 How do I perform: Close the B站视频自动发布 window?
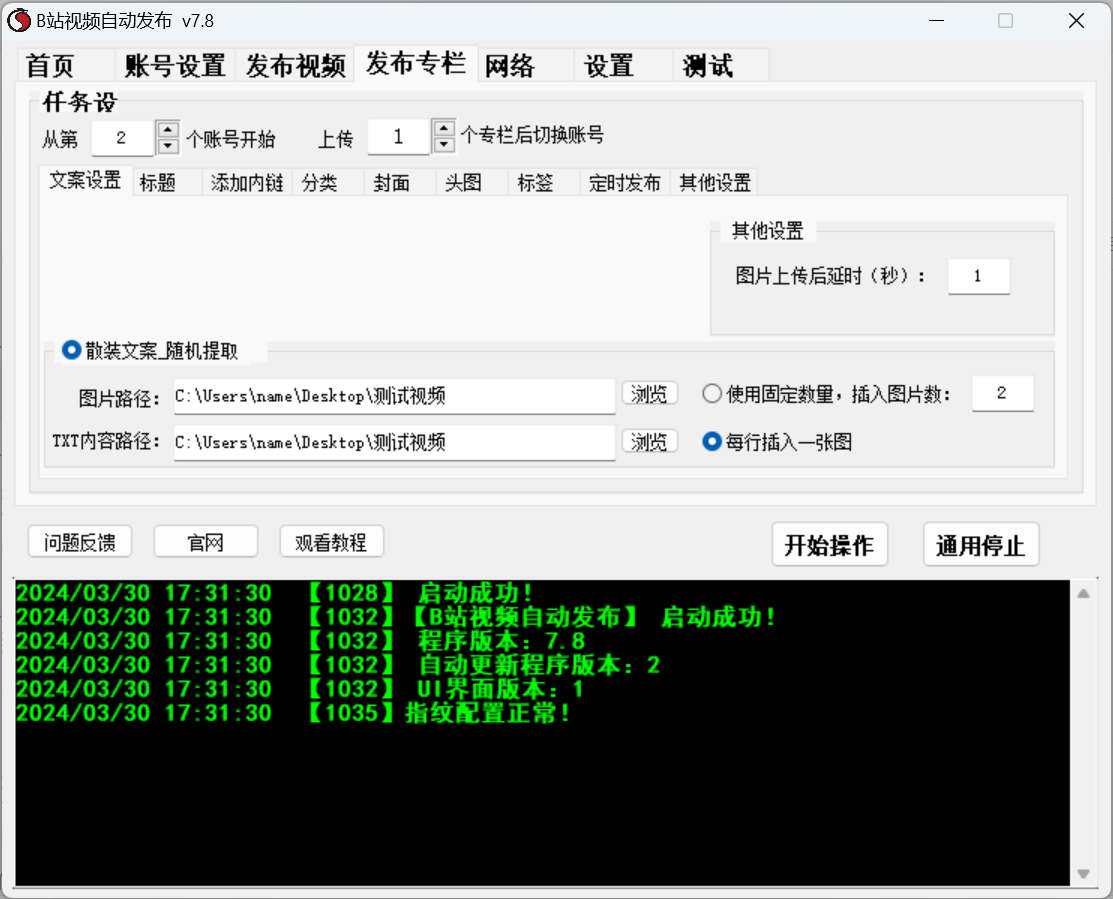tap(1076, 21)
